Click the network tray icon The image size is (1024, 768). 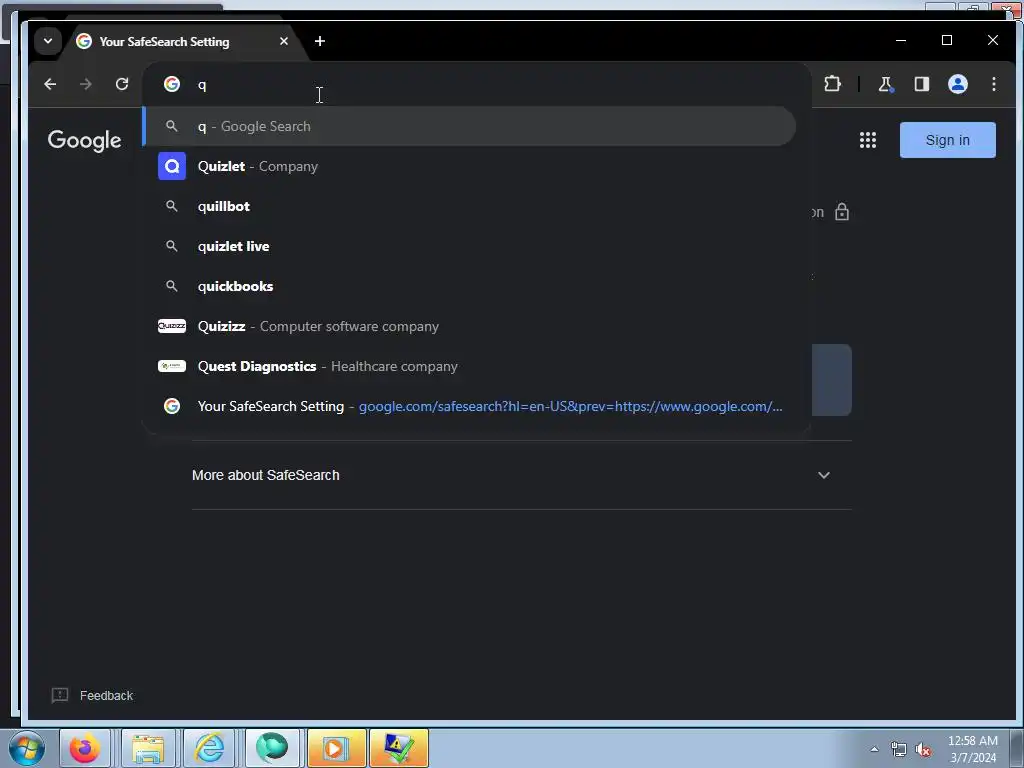[899, 749]
